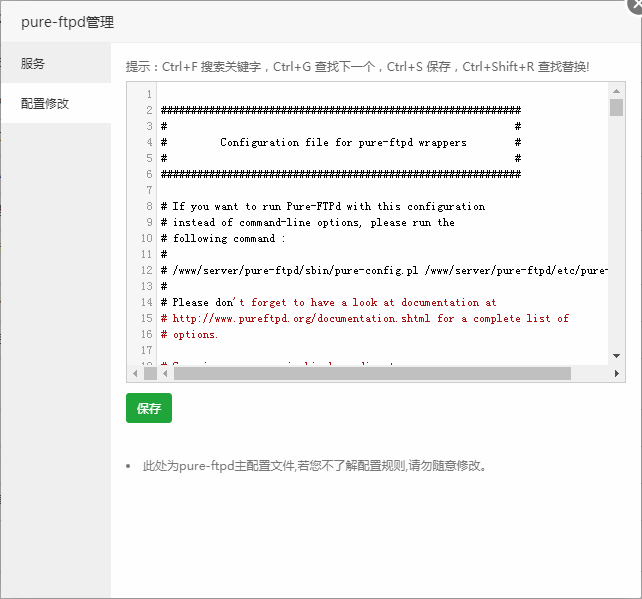Click the vertical scrollbar up arrow
The image size is (642, 599).
[616, 91]
